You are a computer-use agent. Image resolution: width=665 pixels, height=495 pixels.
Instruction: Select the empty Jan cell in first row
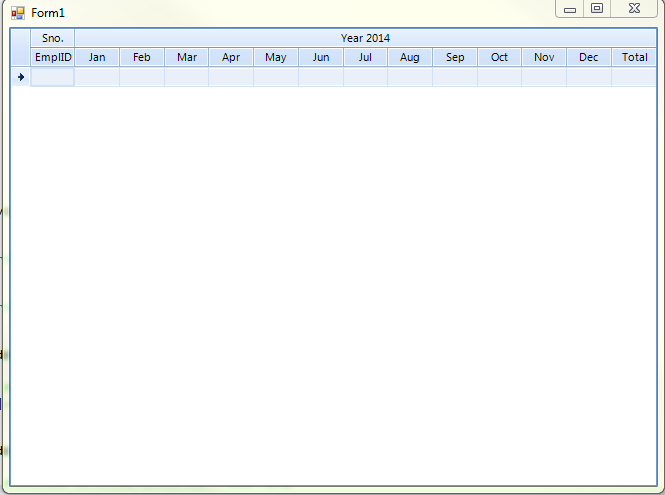pos(97,77)
